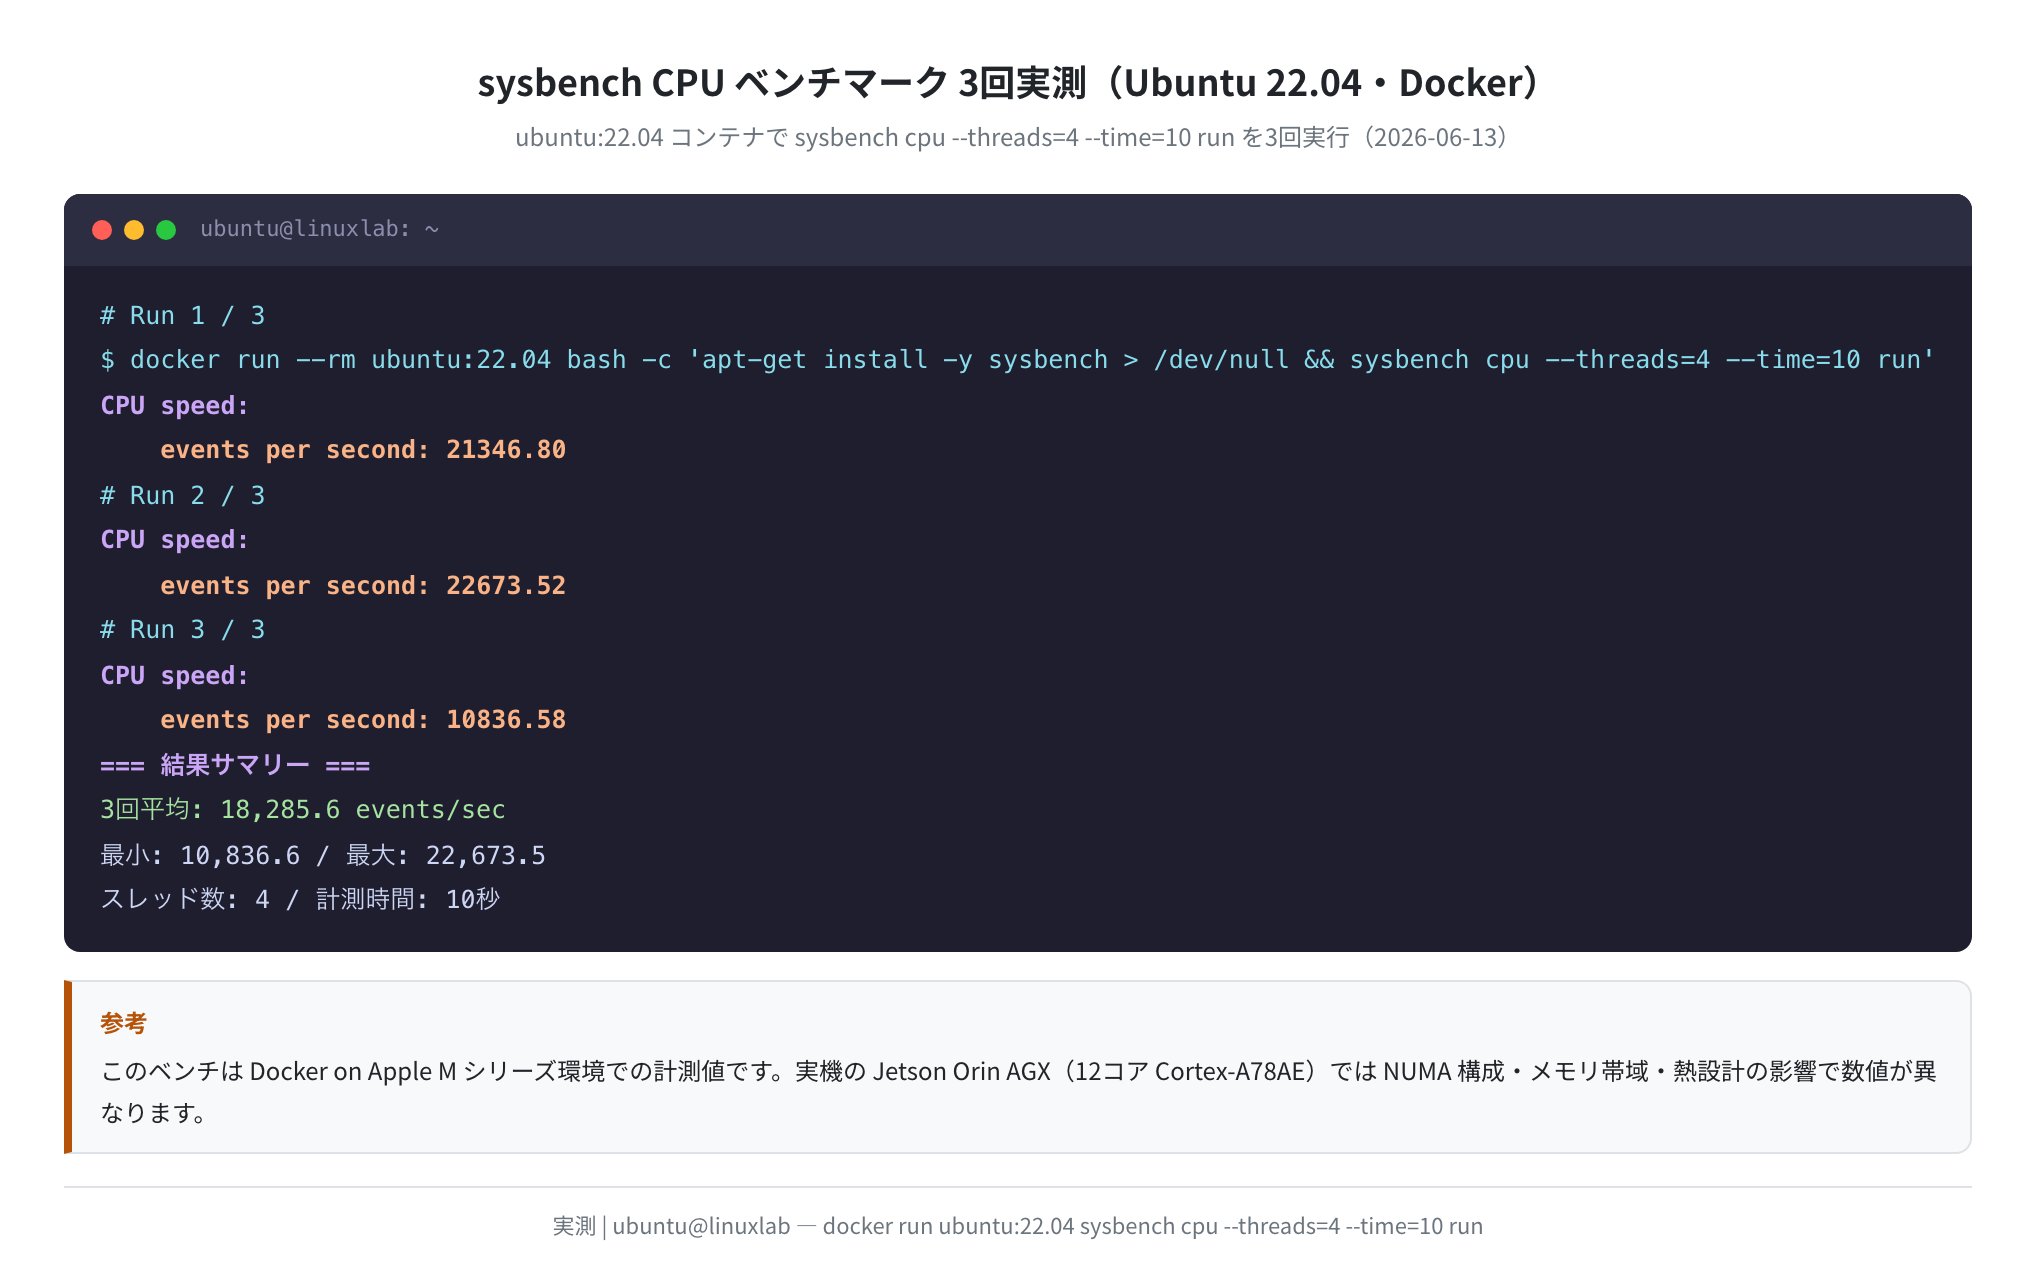
Task: Click events per second: 22673.52
Action: click(363, 586)
